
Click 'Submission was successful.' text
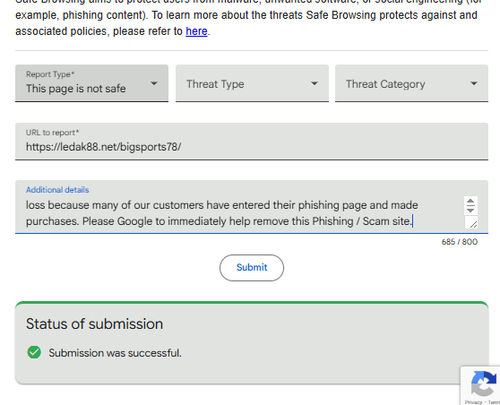[115, 353]
